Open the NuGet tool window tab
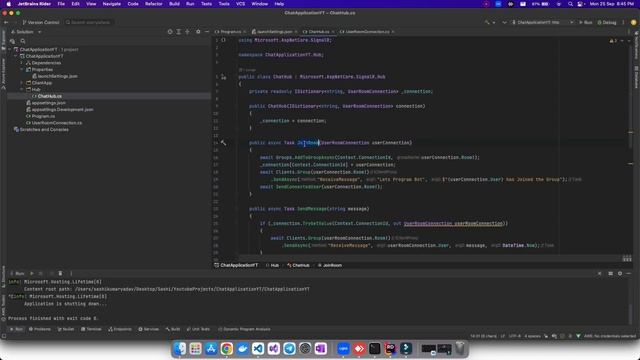Image resolution: width=640 pixels, height=360 pixels. click(x=66, y=329)
